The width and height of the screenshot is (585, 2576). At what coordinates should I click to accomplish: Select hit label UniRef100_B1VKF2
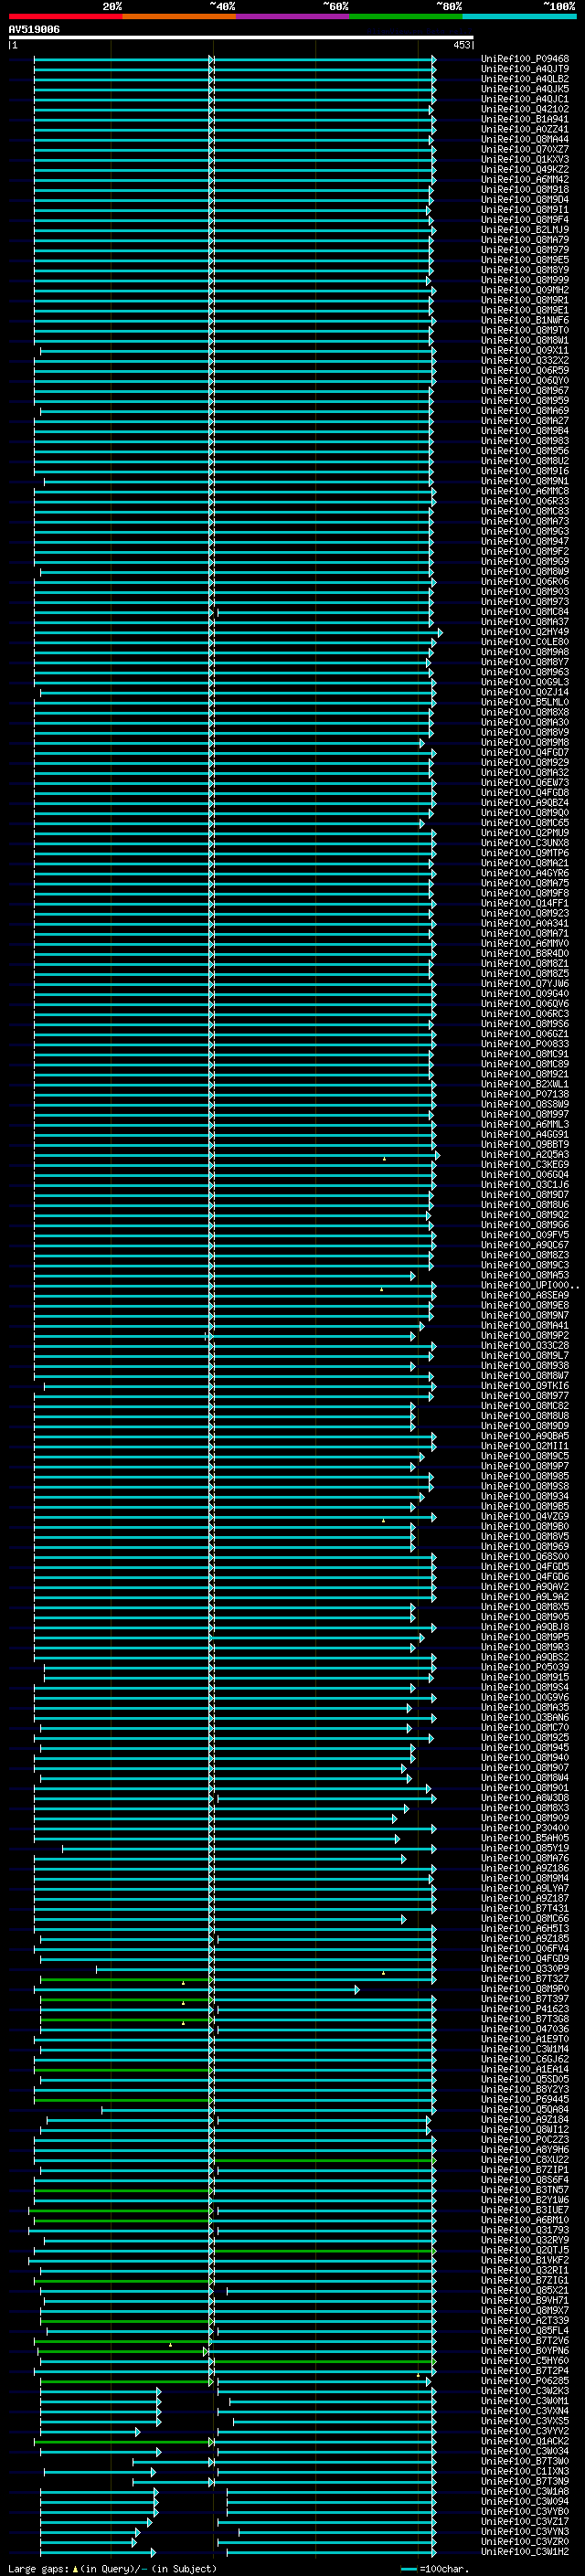pos(525,2260)
